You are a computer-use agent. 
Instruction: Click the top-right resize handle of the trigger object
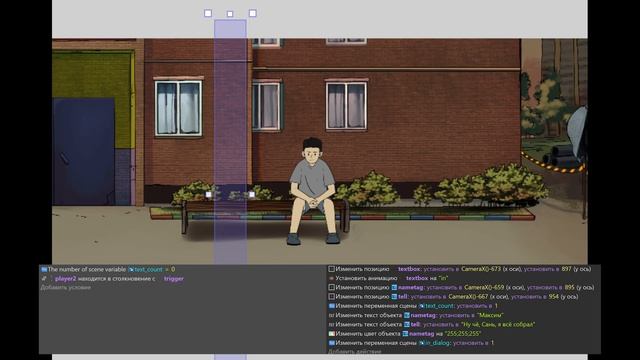[253, 13]
